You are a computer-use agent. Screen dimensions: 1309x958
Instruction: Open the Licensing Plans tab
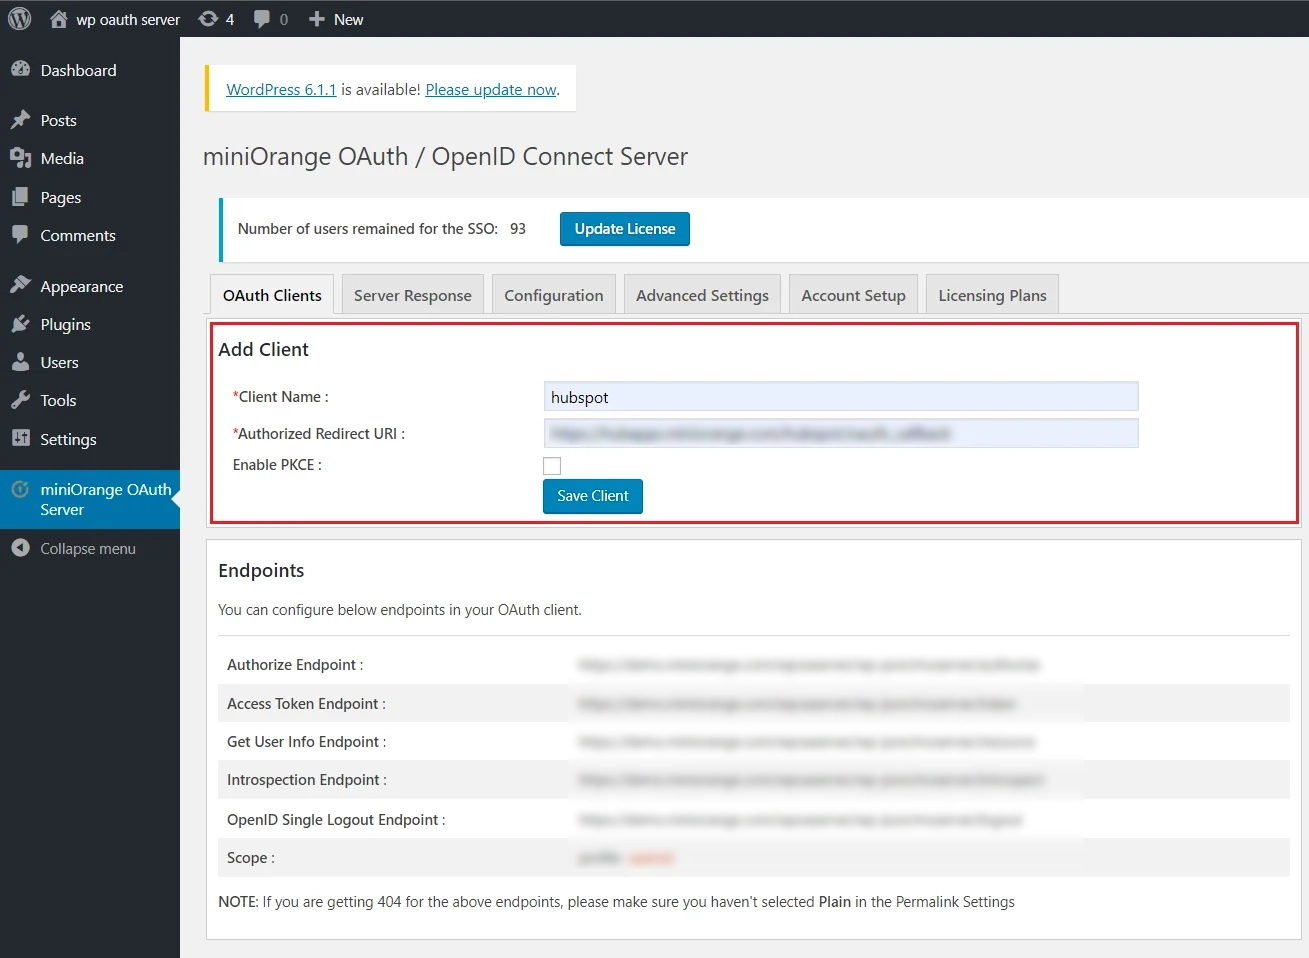coord(992,295)
